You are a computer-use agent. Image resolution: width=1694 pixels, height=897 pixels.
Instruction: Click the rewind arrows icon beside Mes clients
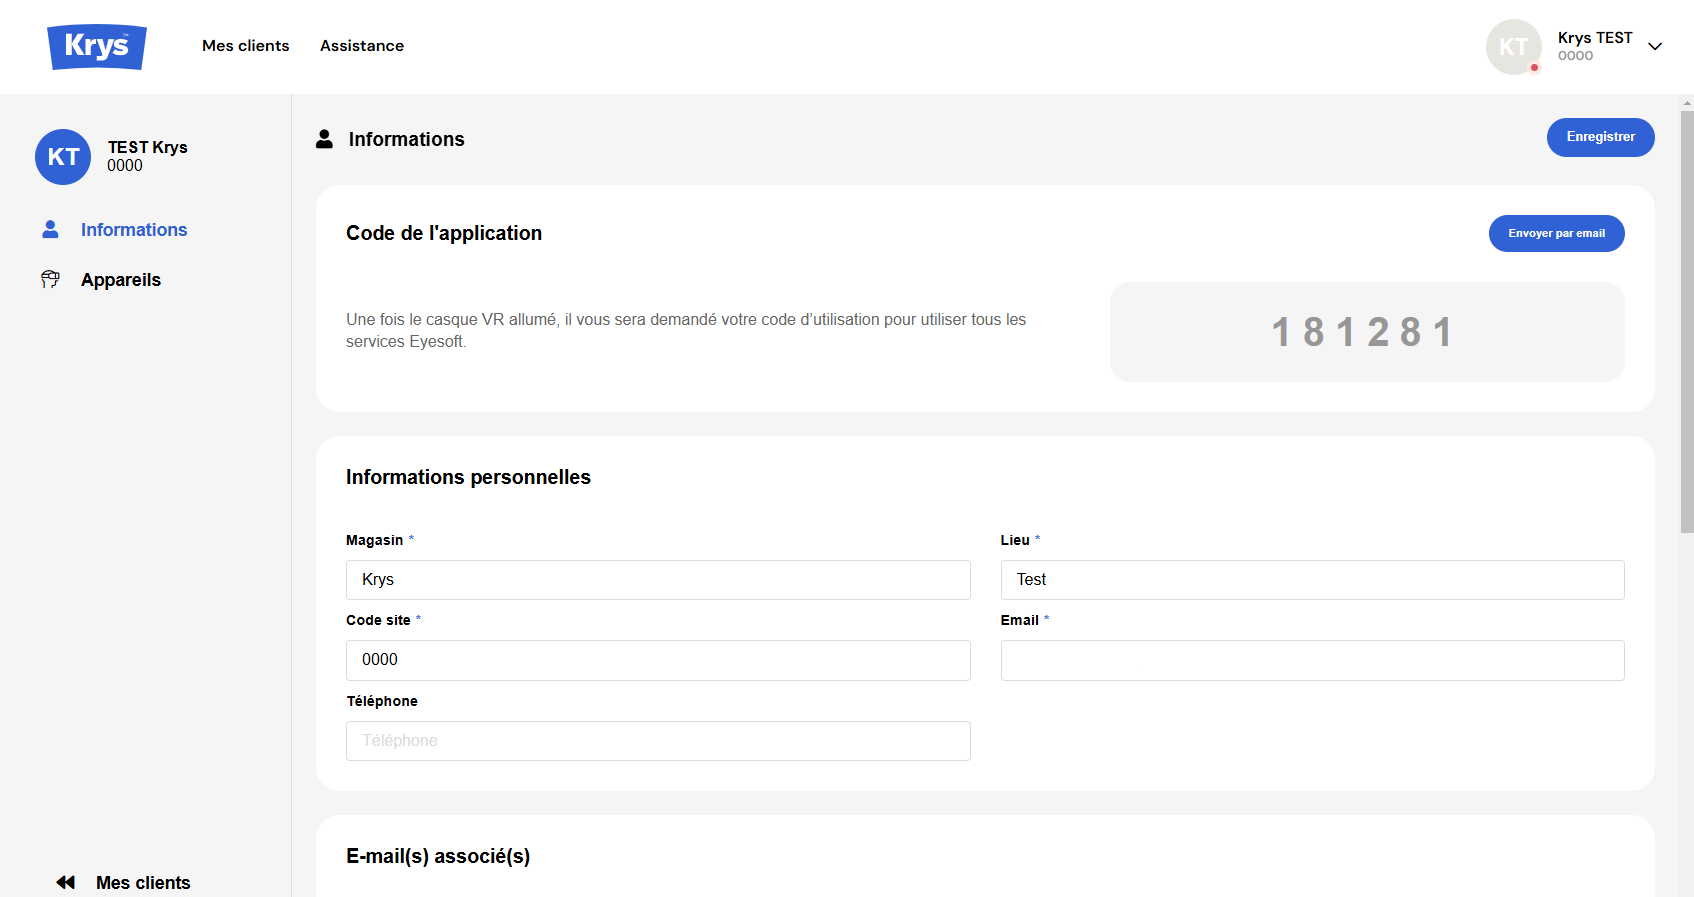click(x=66, y=882)
